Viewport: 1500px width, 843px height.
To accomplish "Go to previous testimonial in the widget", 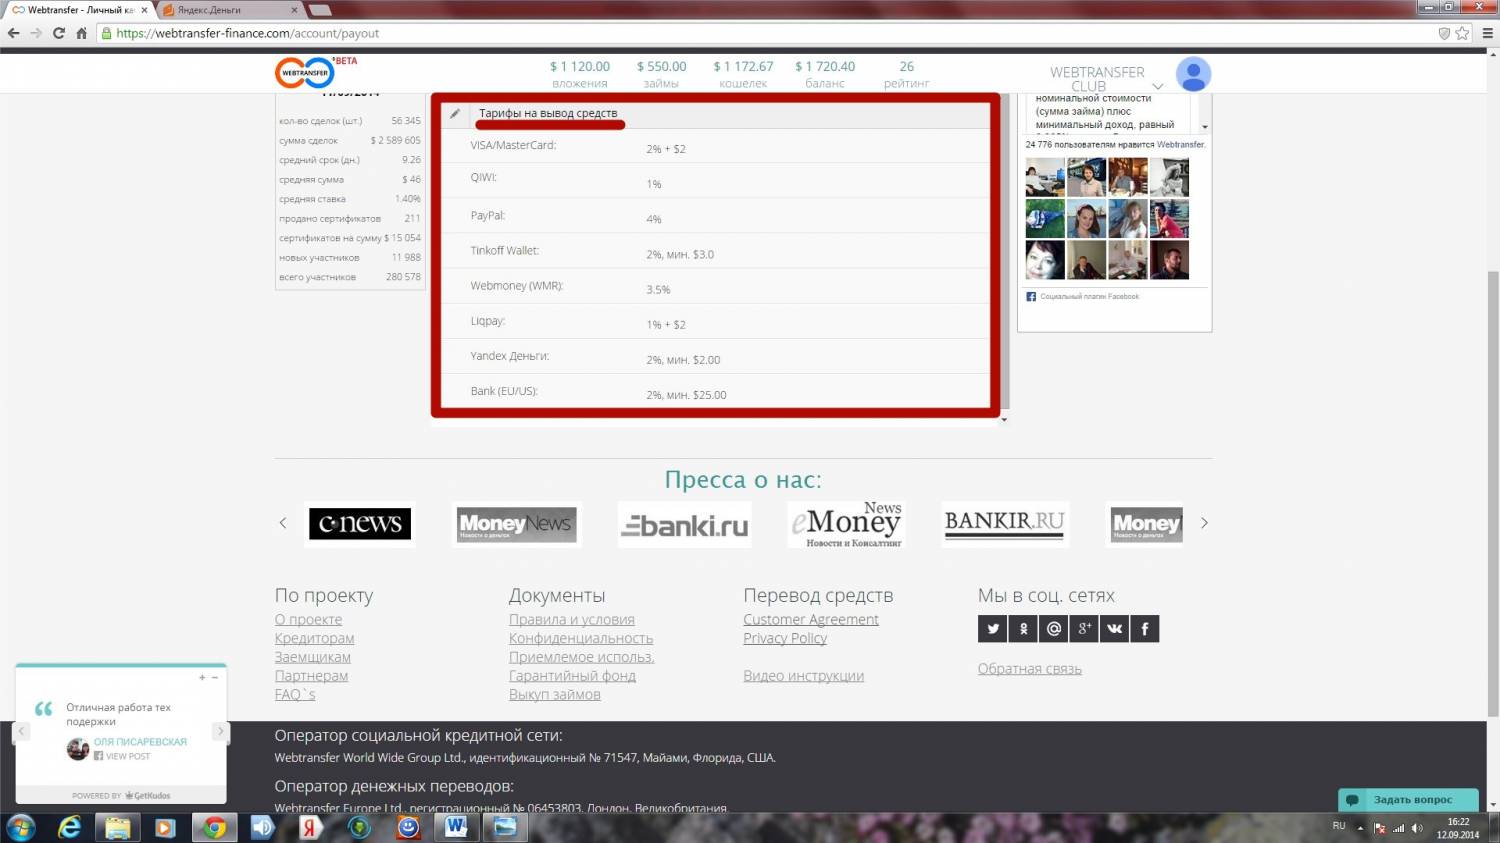I will click(21, 731).
